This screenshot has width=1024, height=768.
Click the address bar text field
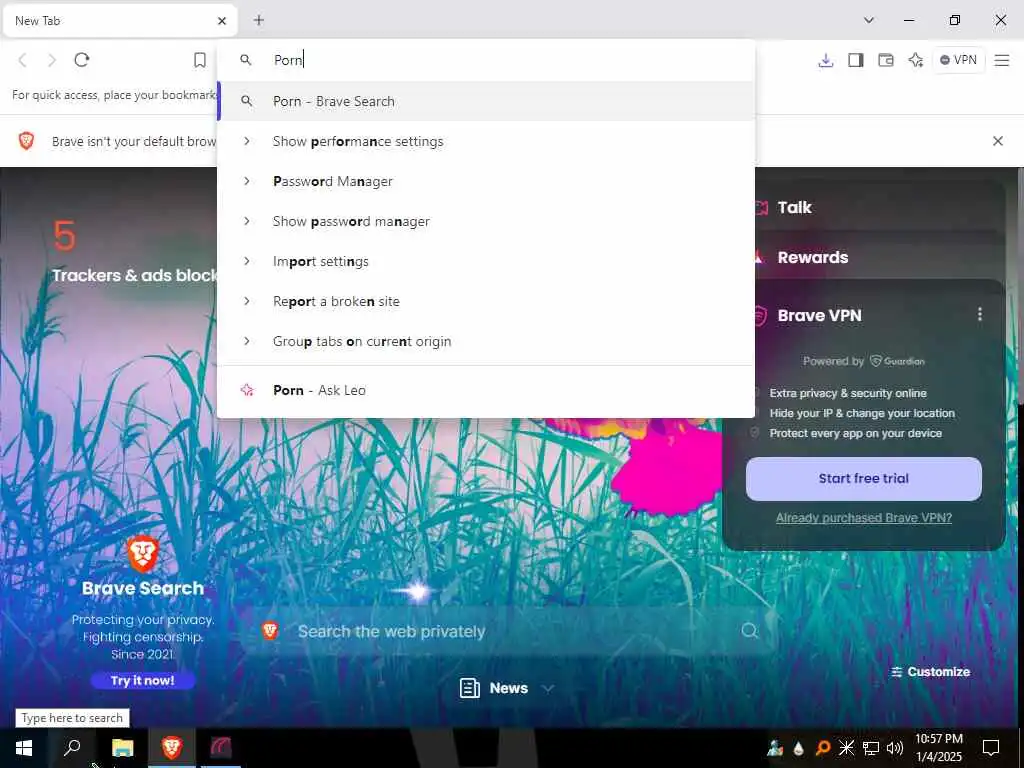pyautogui.click(x=486, y=60)
